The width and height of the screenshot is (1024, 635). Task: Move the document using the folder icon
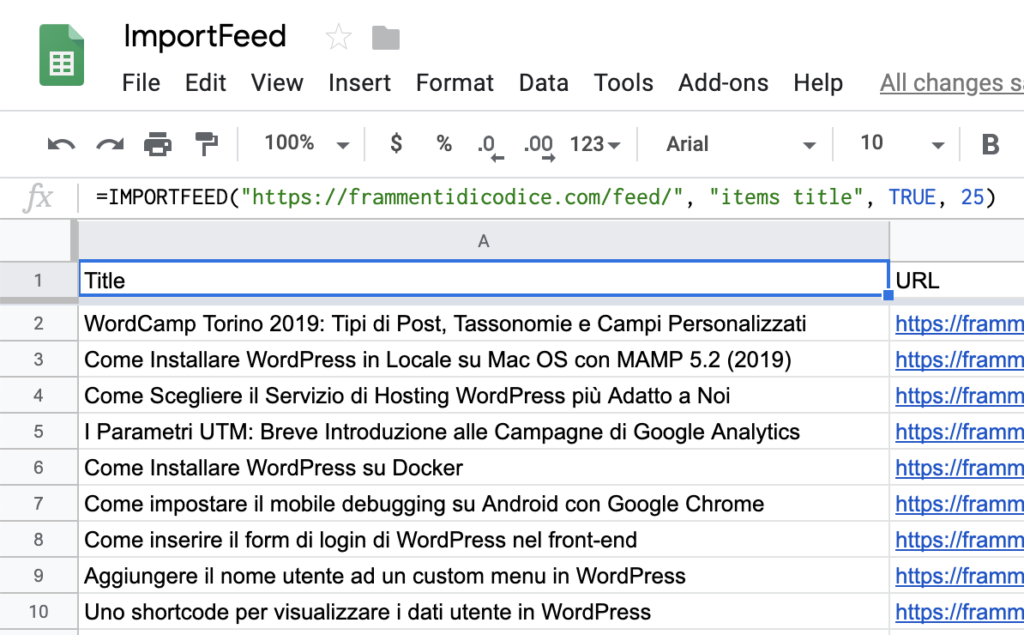[385, 38]
